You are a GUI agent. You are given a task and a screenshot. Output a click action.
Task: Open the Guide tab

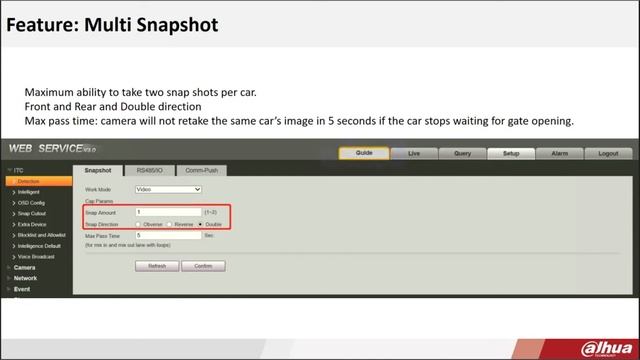click(364, 153)
